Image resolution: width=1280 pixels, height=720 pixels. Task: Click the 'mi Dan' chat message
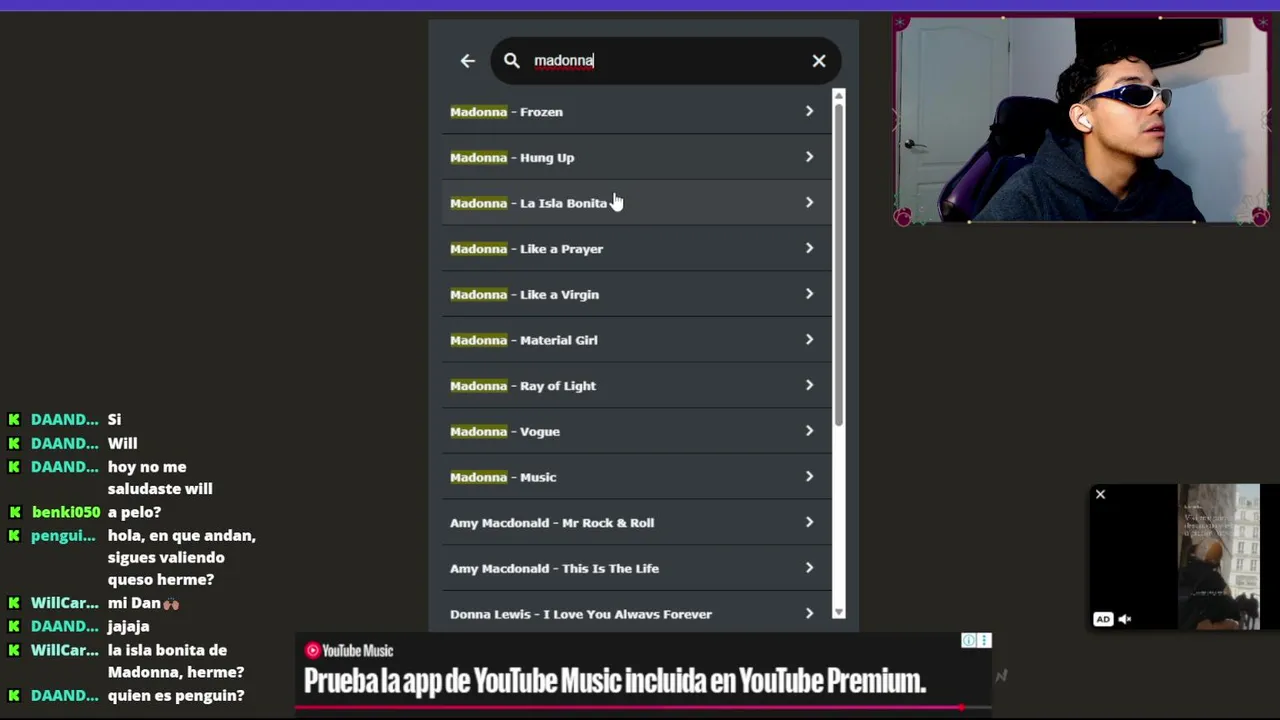143,603
